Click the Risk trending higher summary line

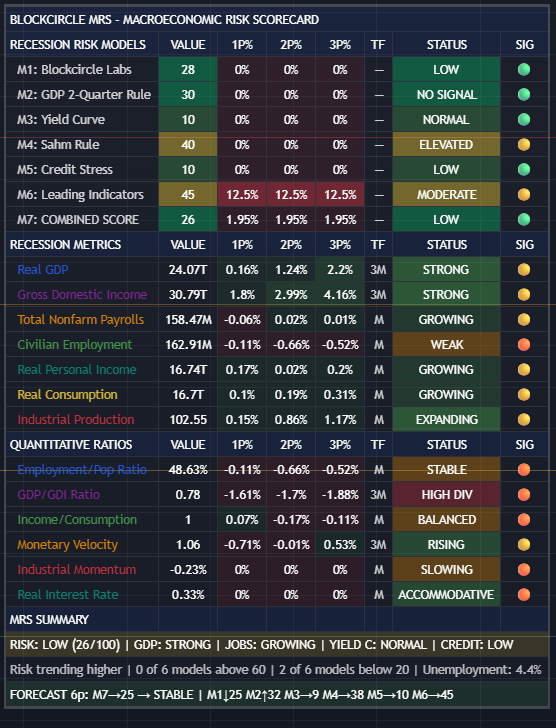pos(277,670)
